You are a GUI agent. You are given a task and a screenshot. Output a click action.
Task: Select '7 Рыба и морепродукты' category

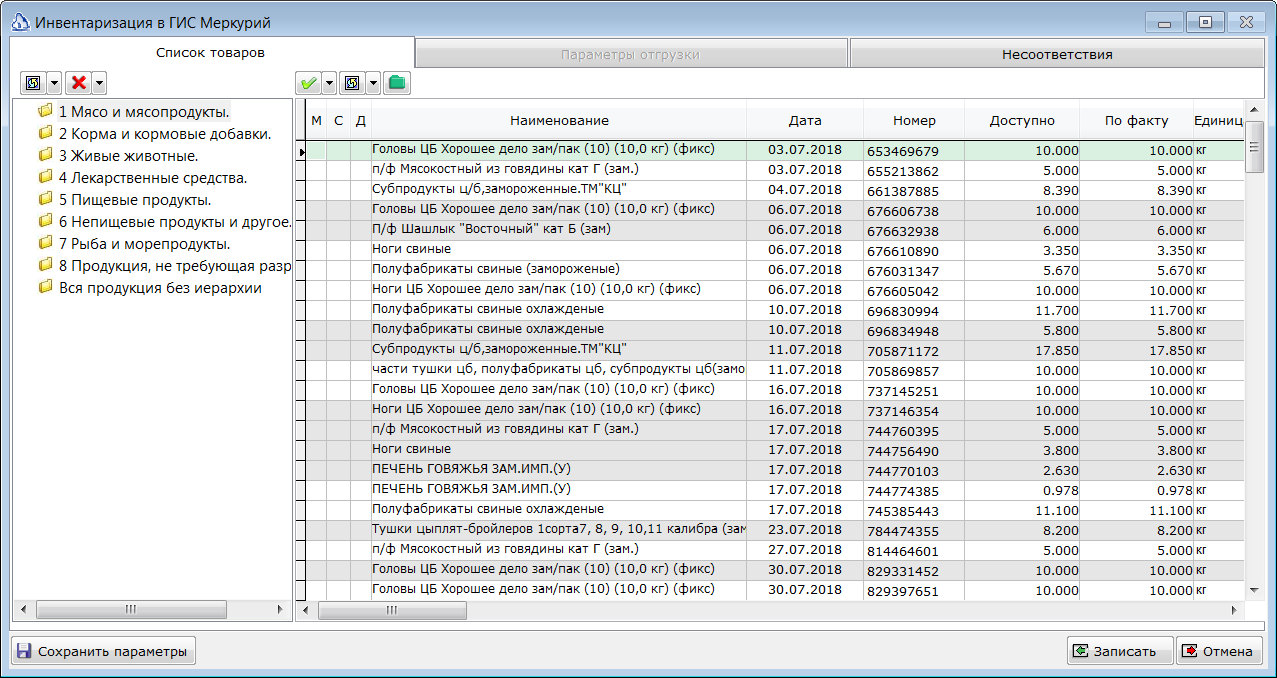pyautogui.click(x=144, y=243)
